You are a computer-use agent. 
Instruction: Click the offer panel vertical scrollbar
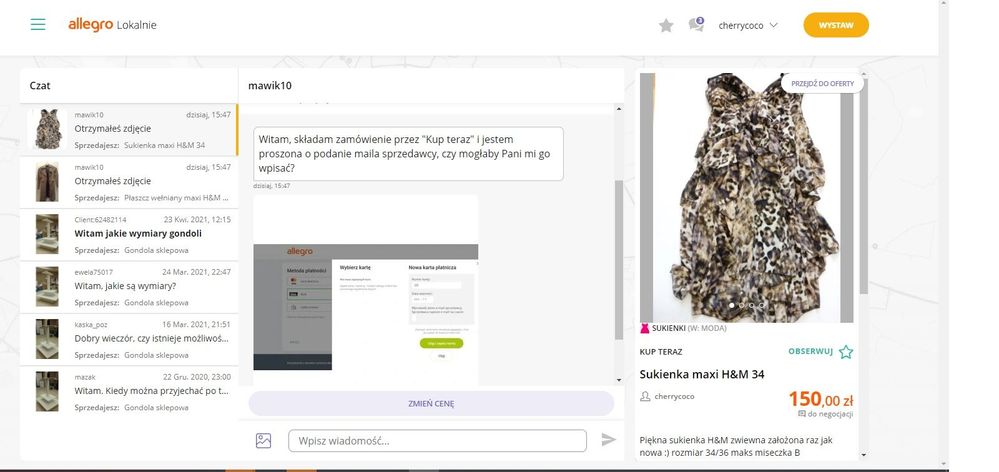tap(863, 186)
